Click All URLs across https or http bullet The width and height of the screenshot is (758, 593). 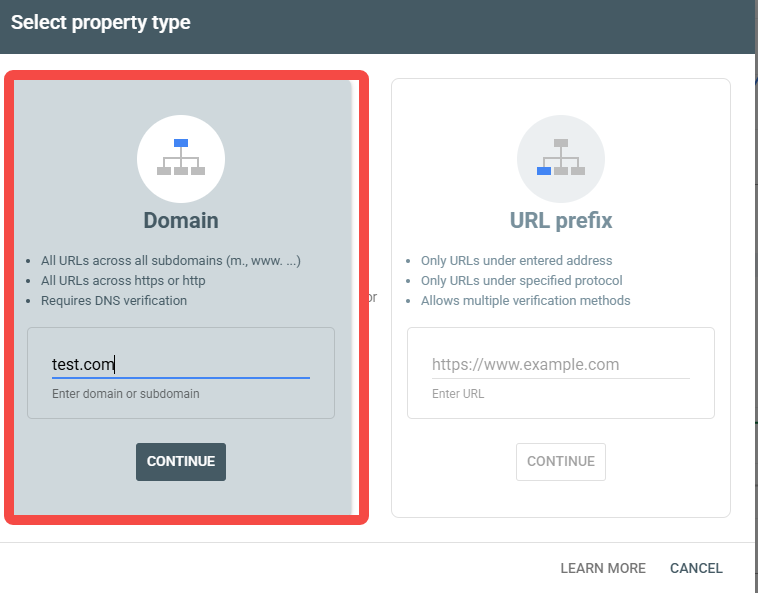[123, 281]
